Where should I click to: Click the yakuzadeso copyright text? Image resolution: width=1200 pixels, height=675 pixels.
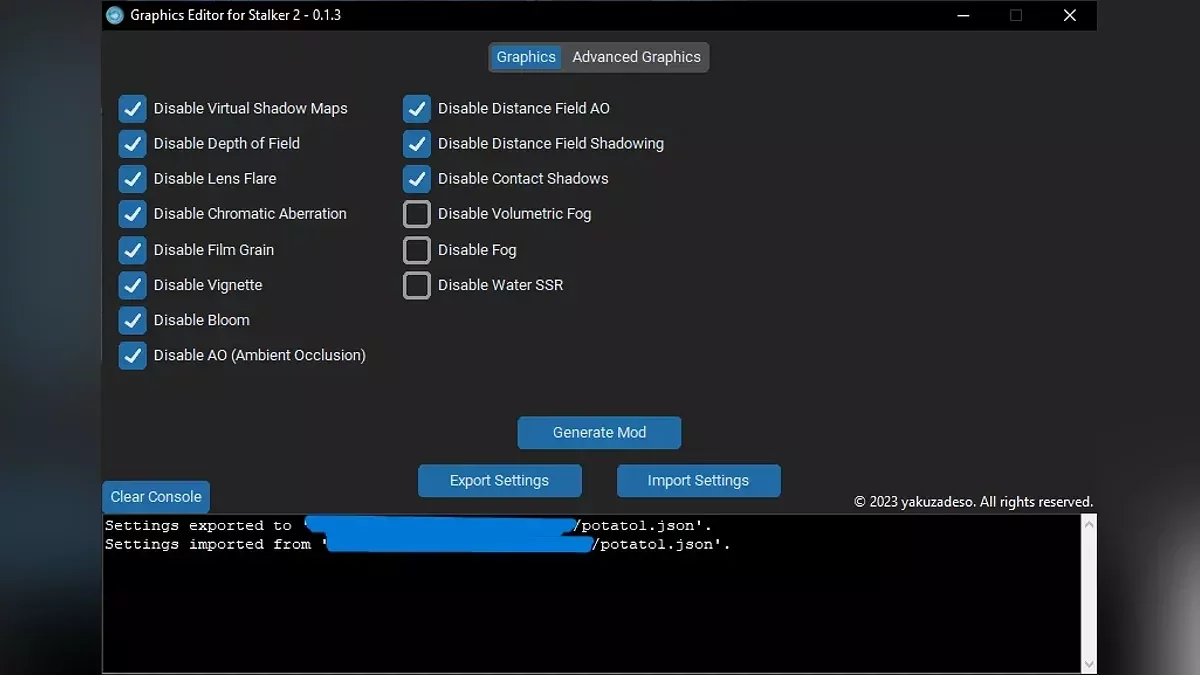pyautogui.click(x=973, y=502)
